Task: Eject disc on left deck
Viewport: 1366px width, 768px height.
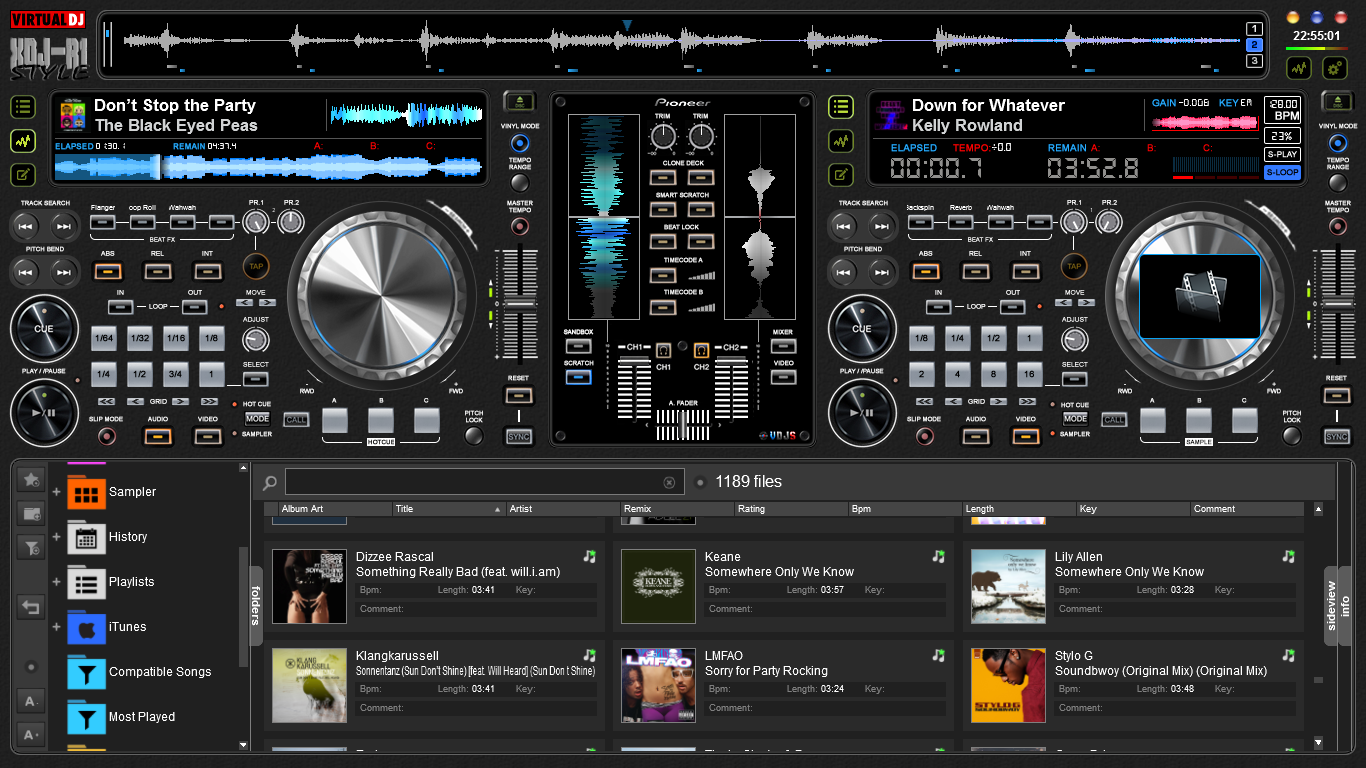Action: coord(519,101)
